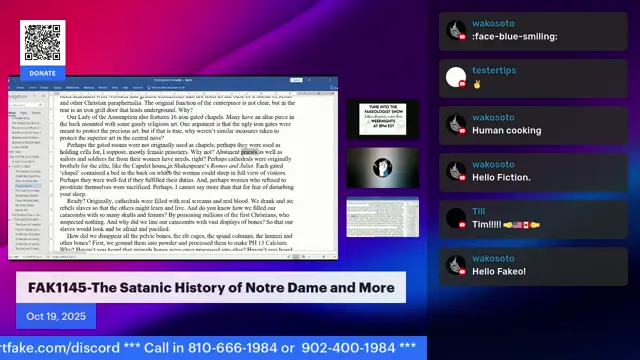
Task: Open the Navigation pane options dropdown arrow
Action: click(x=34, y=96)
